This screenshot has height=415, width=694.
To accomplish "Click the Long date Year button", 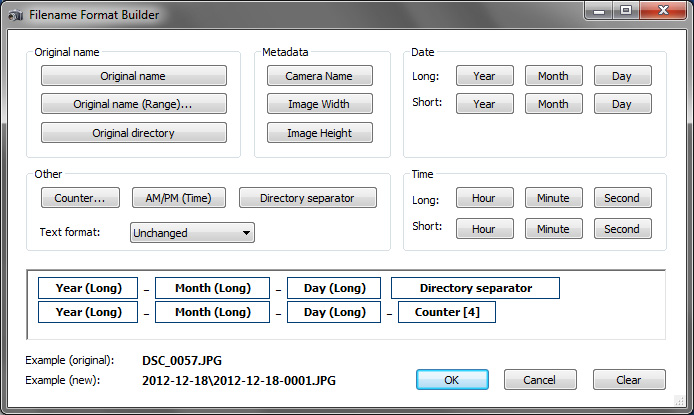I will click(x=484, y=76).
